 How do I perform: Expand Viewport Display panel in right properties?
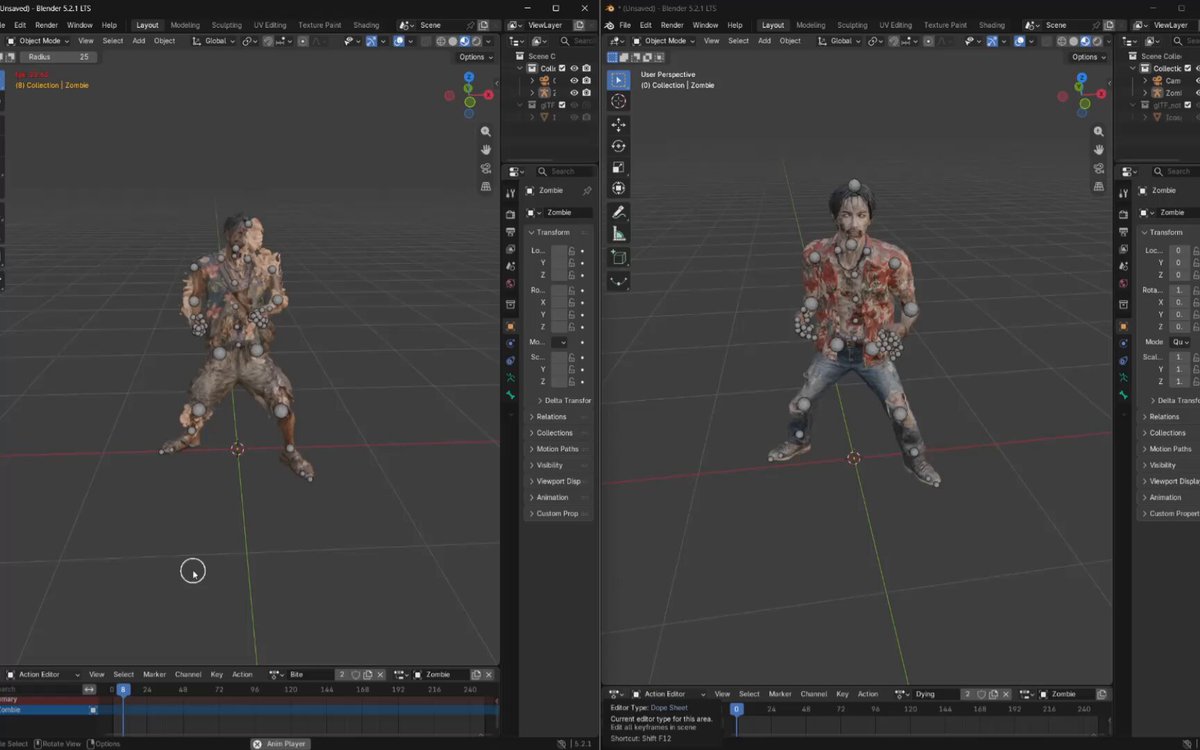tap(1170, 481)
